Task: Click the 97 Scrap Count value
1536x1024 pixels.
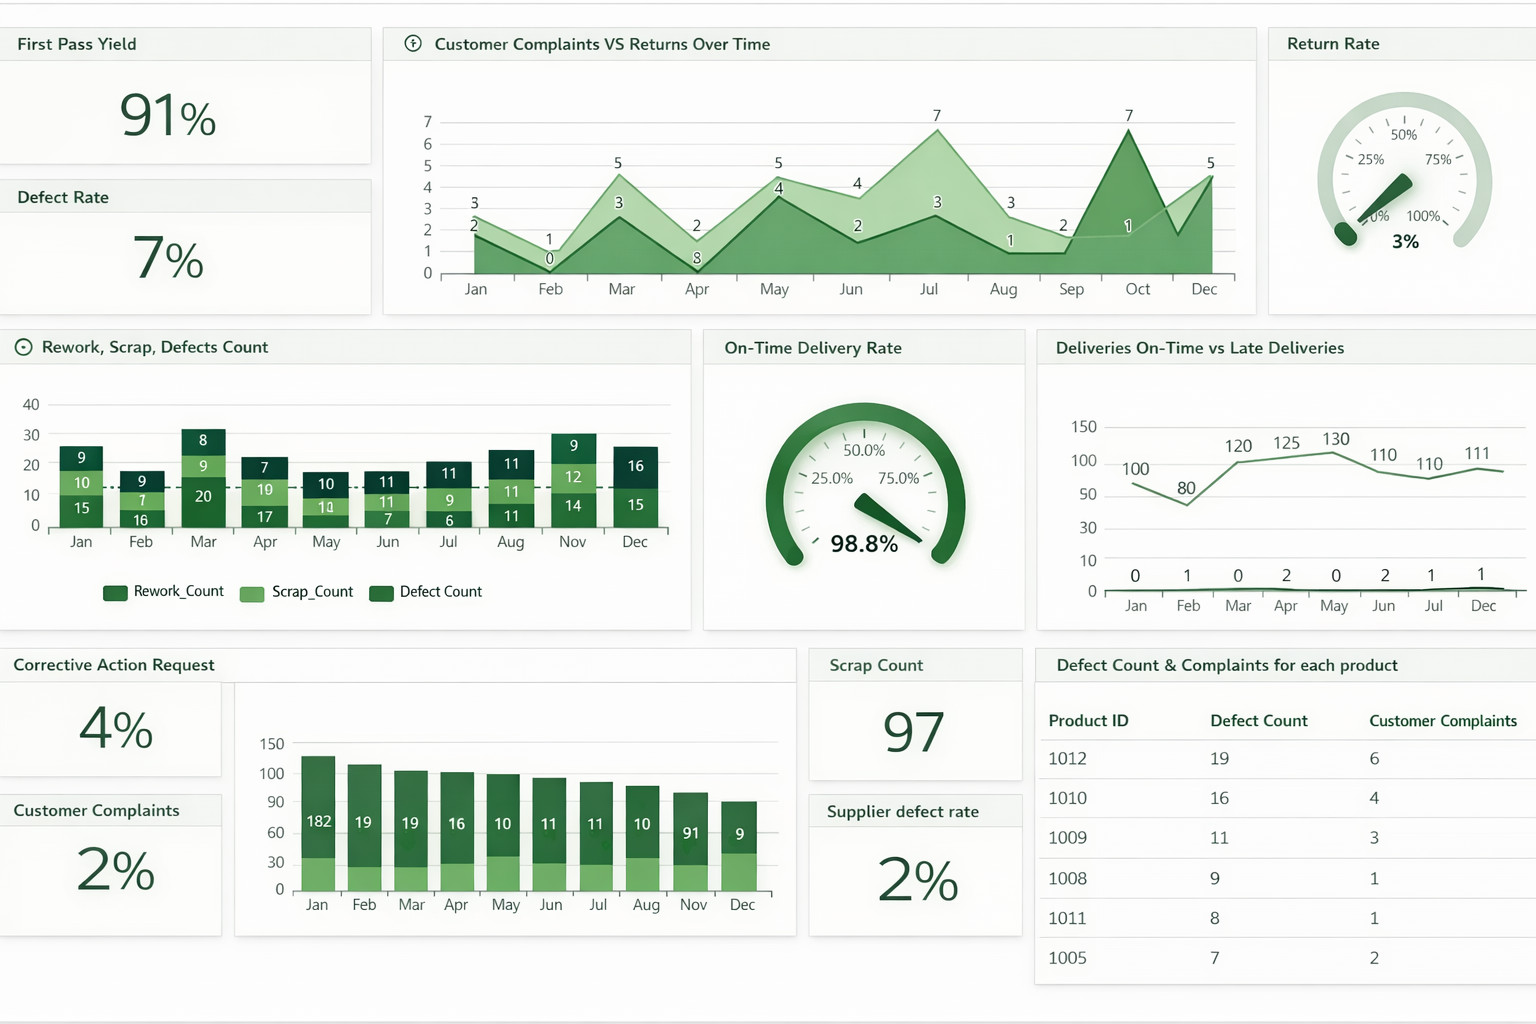Action: pos(914,732)
